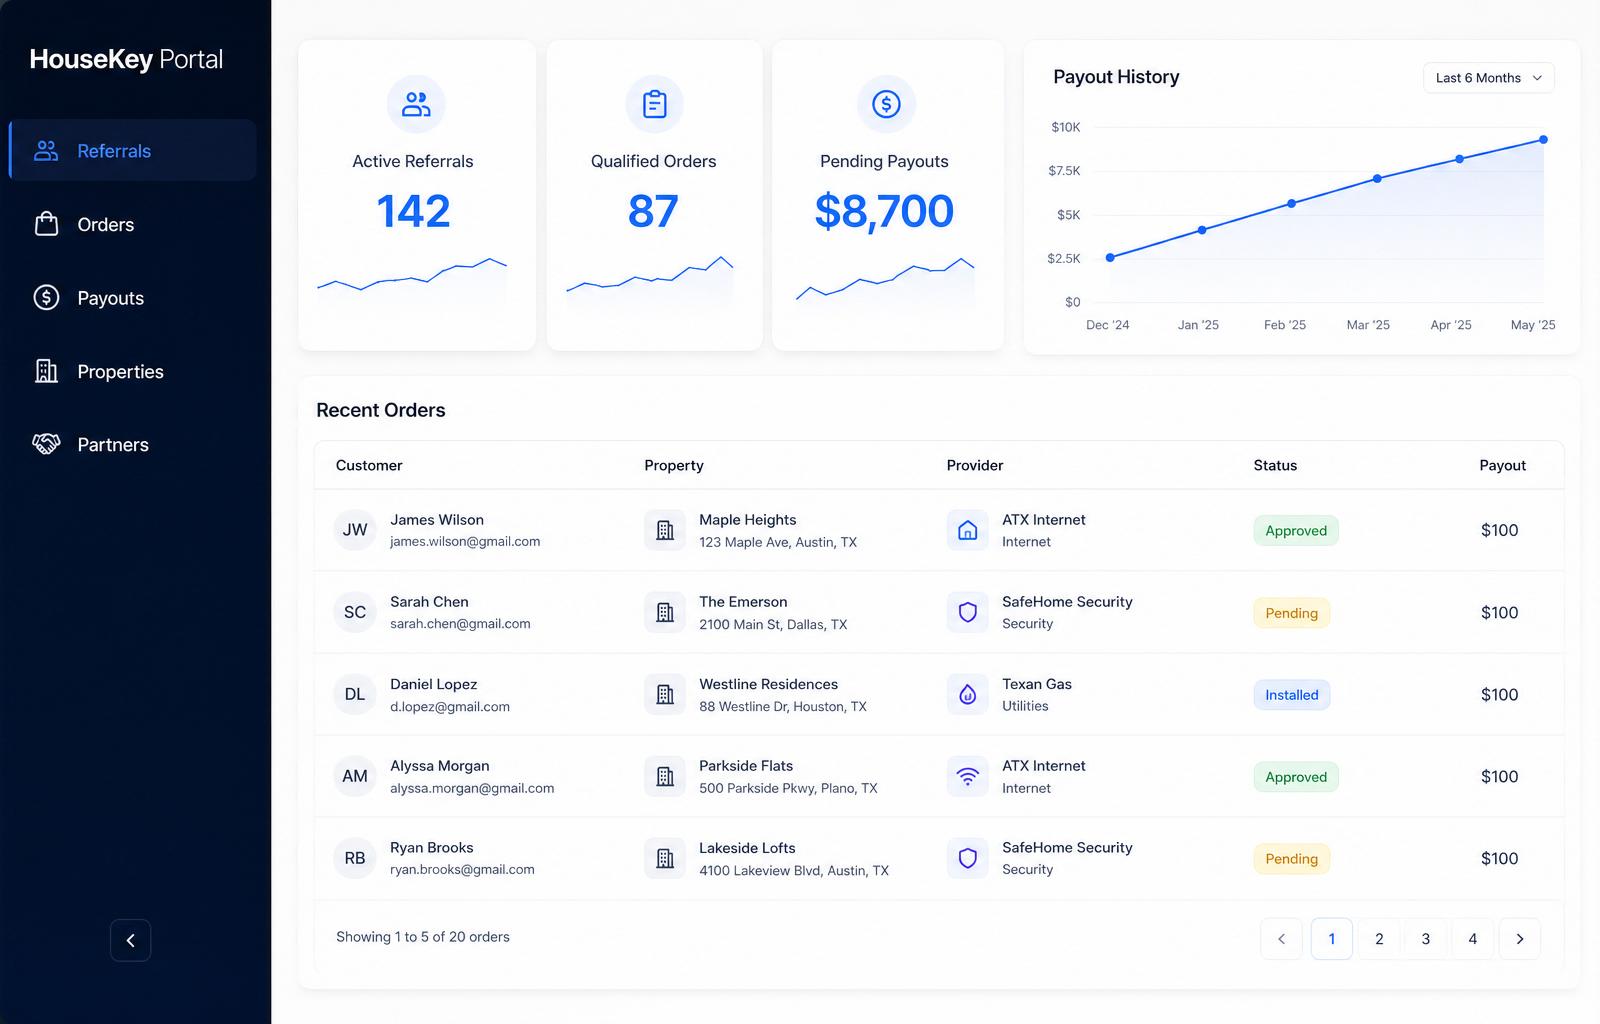Jump to page 2 of orders
Image resolution: width=1600 pixels, height=1024 pixels.
pyautogui.click(x=1379, y=939)
